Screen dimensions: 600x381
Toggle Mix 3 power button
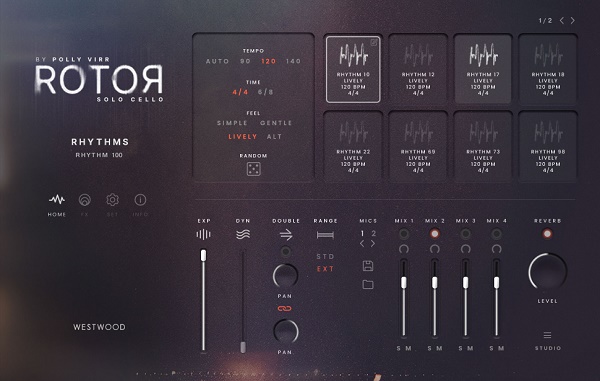pos(466,233)
